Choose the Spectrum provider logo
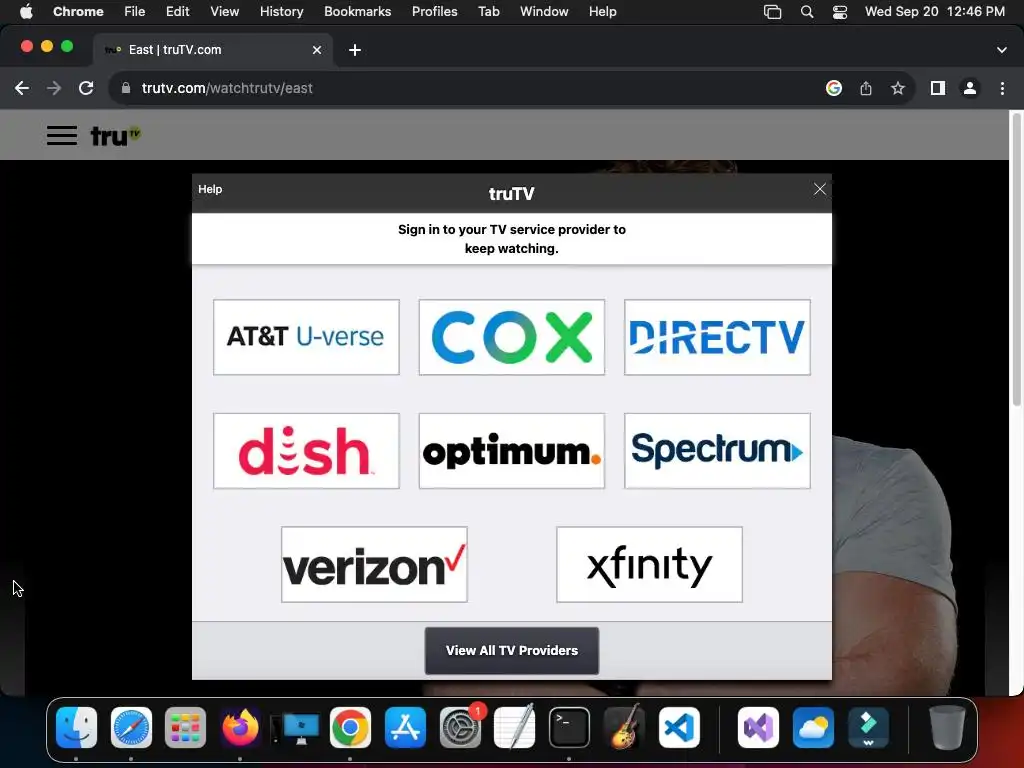Viewport: 1024px width, 768px height. coord(717,451)
